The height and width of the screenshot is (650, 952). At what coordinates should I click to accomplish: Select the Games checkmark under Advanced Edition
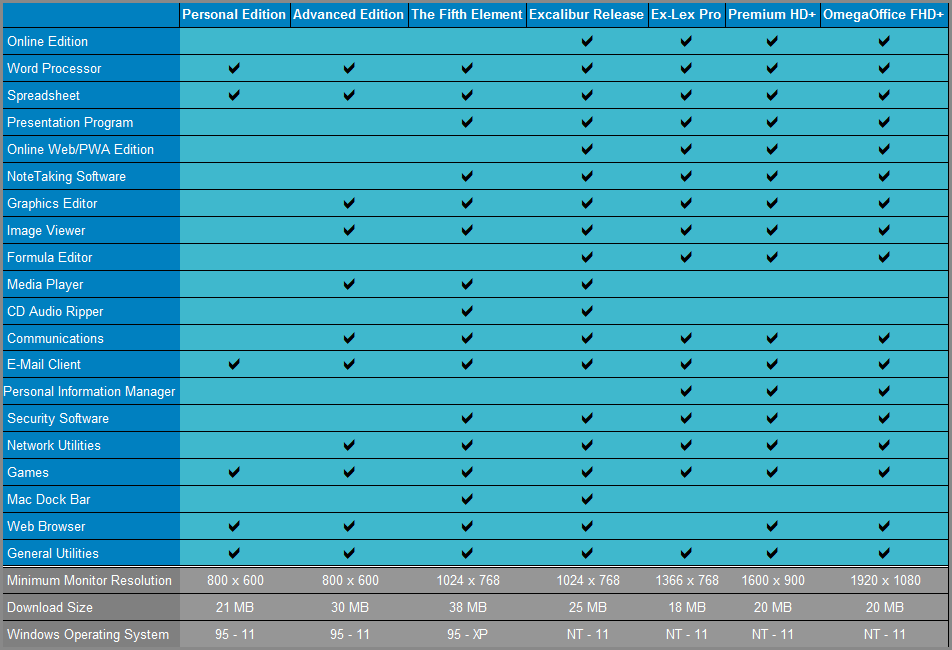pyautogui.click(x=349, y=472)
